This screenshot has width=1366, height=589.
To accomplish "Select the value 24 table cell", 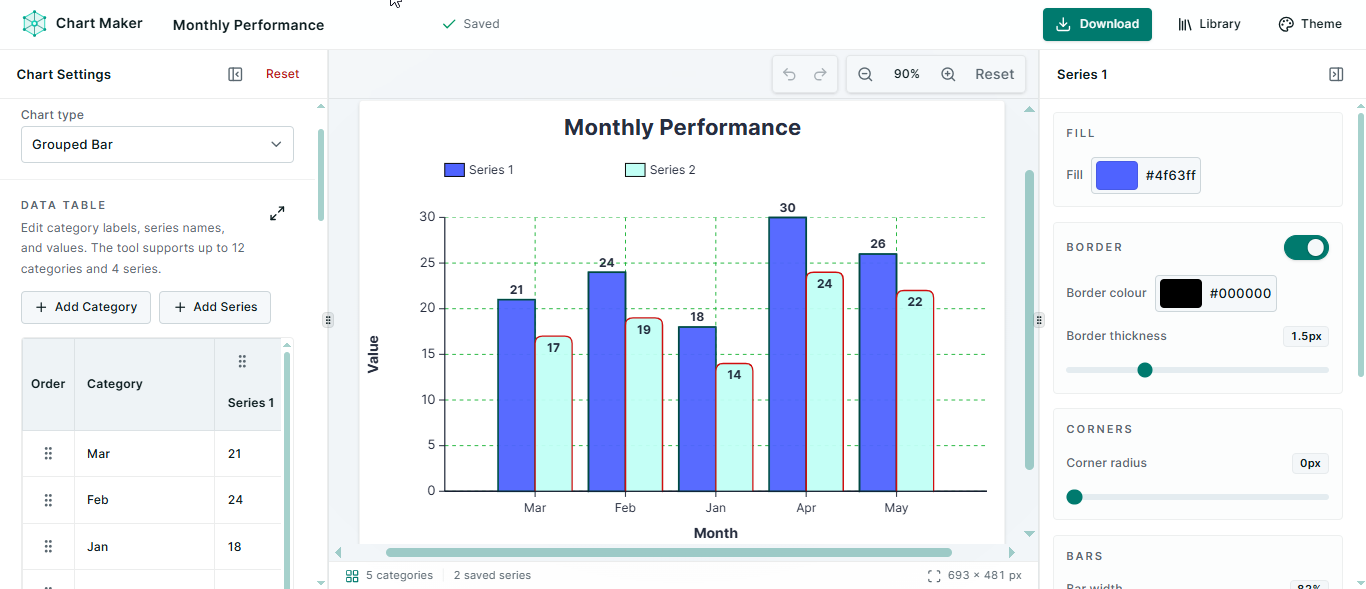I will click(x=248, y=500).
